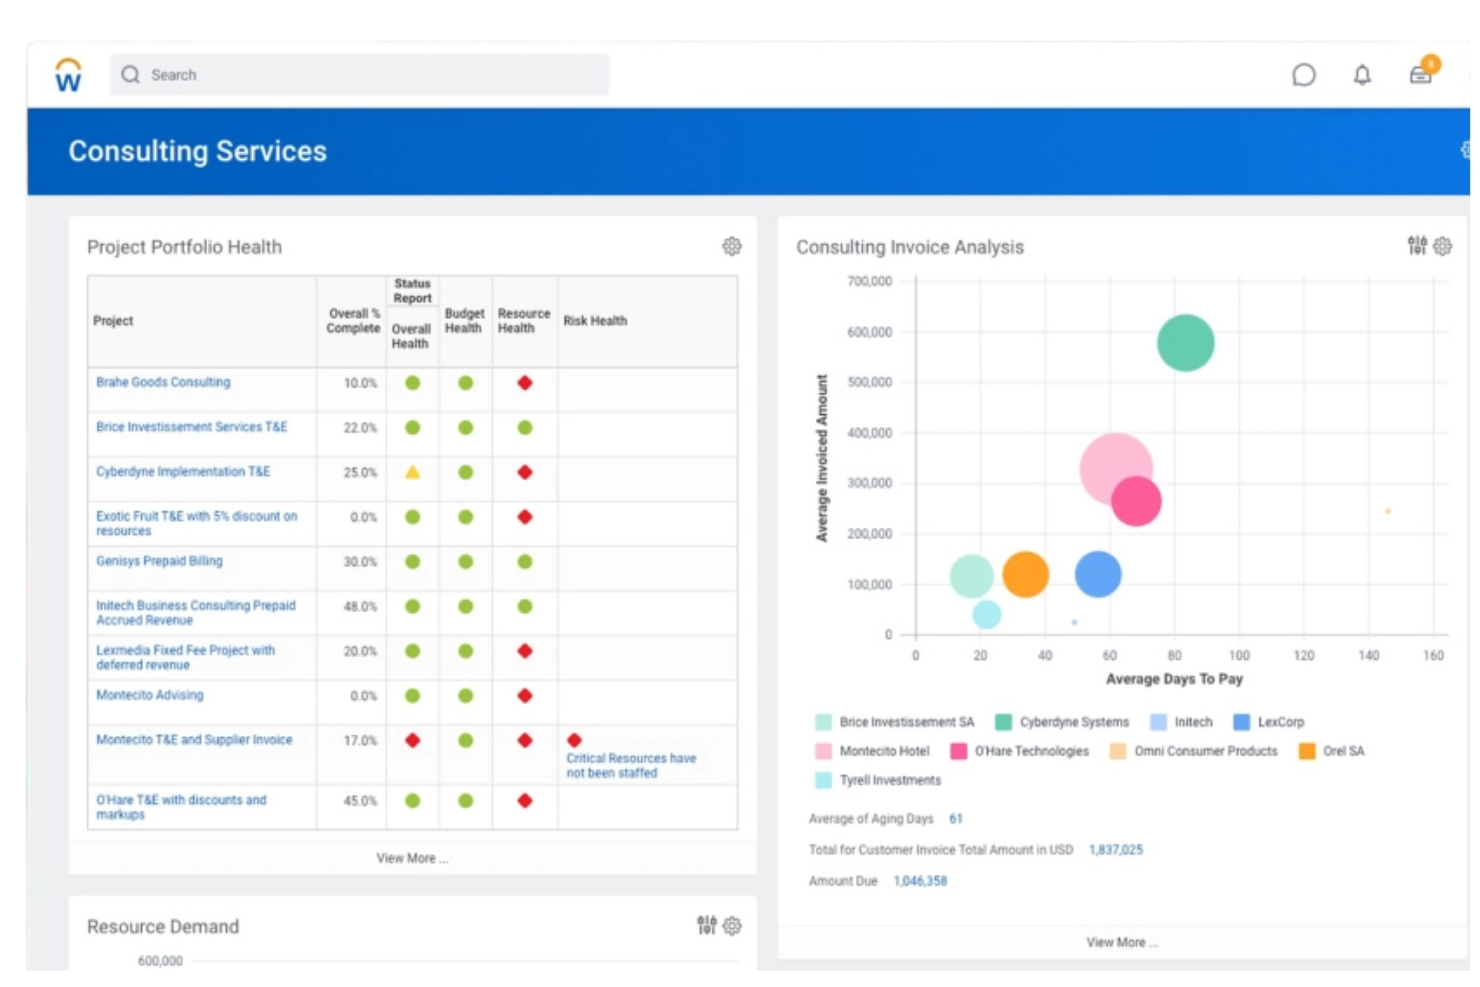Open the Montecito Advising project link

(x=149, y=695)
